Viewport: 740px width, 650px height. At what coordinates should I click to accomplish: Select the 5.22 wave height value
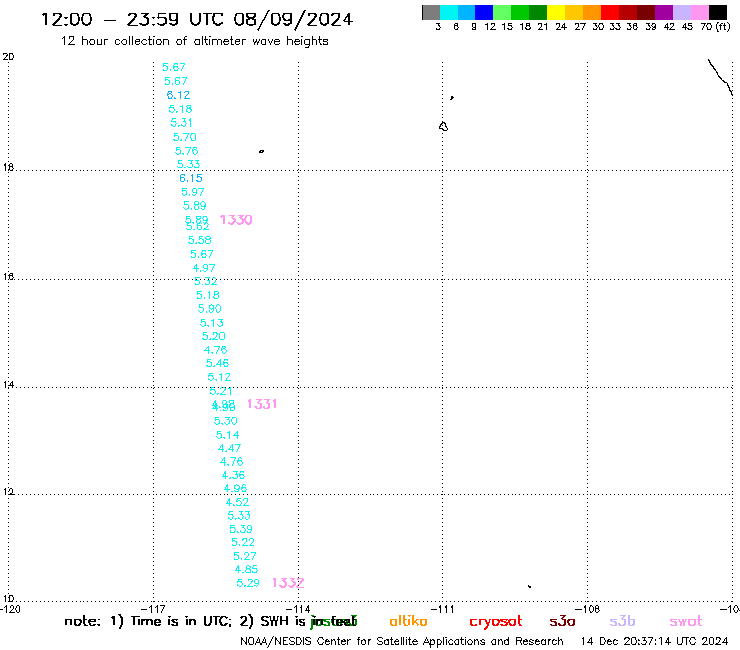(243, 542)
